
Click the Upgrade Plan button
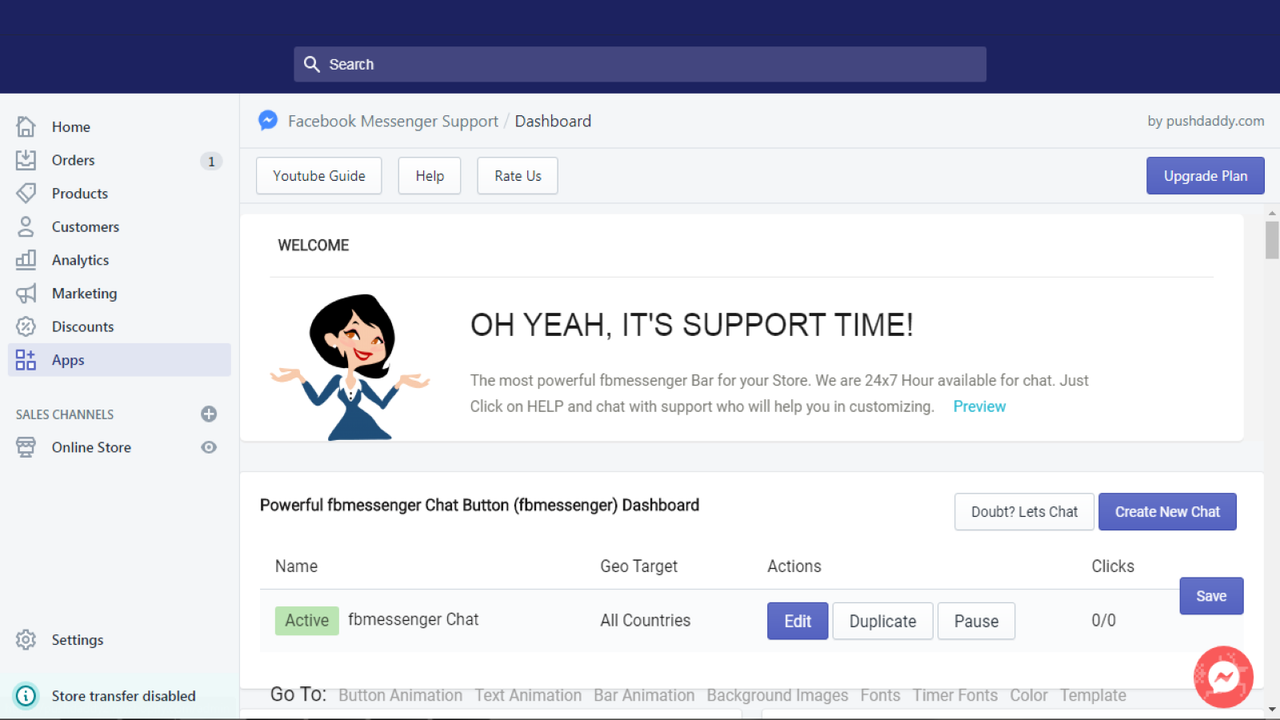click(1205, 176)
